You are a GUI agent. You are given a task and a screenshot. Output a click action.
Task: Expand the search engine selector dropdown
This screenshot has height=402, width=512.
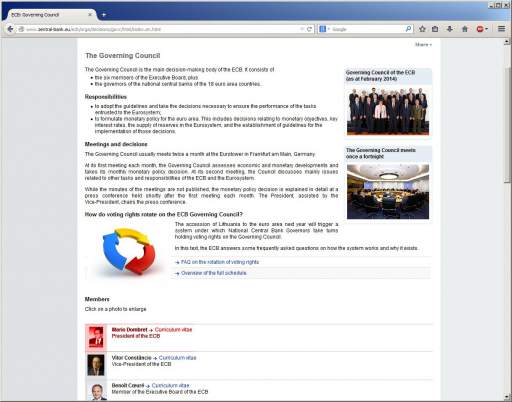[x=324, y=29]
